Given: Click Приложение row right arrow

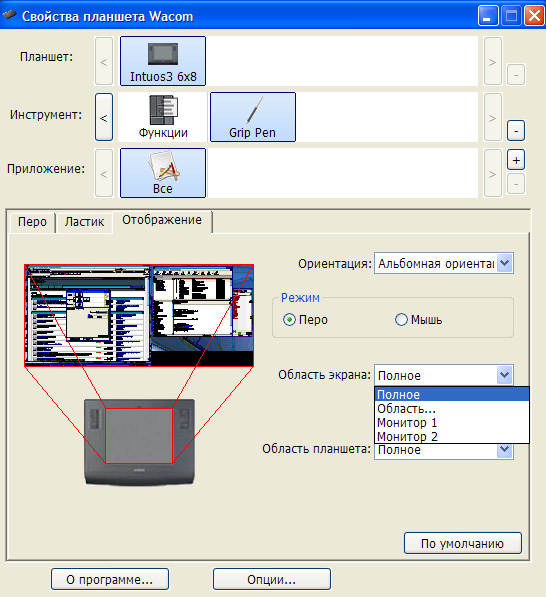Looking at the screenshot, I should click(x=493, y=173).
